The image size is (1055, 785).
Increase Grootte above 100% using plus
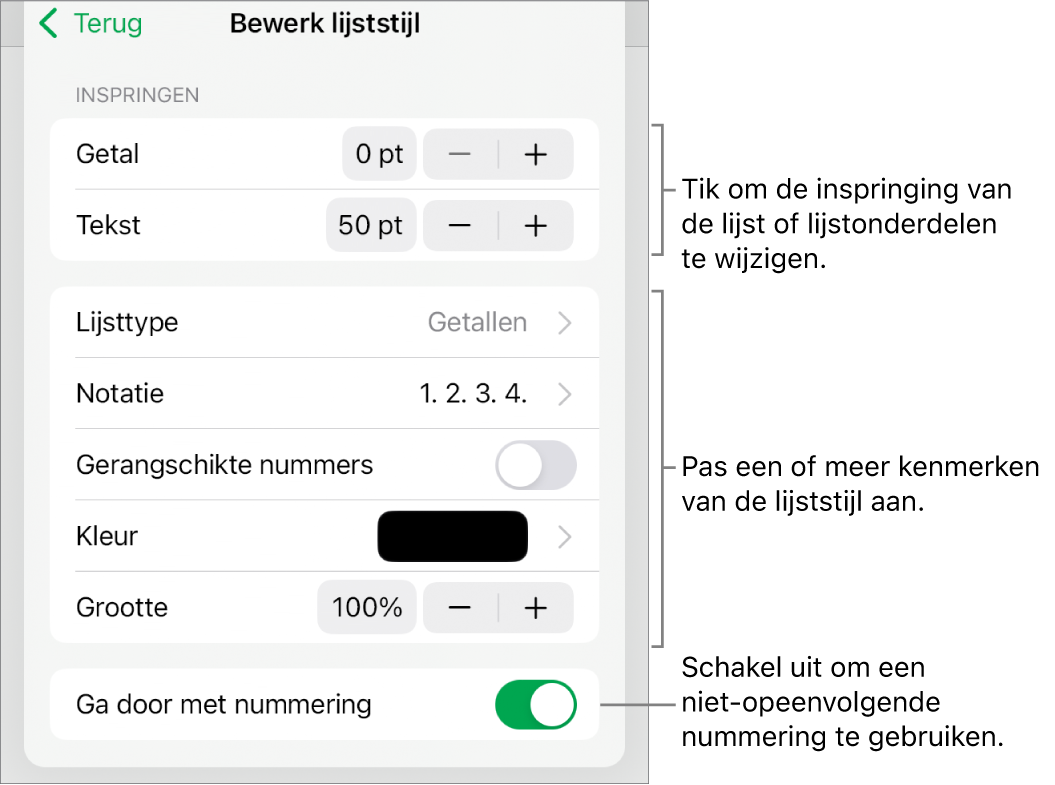pos(536,606)
